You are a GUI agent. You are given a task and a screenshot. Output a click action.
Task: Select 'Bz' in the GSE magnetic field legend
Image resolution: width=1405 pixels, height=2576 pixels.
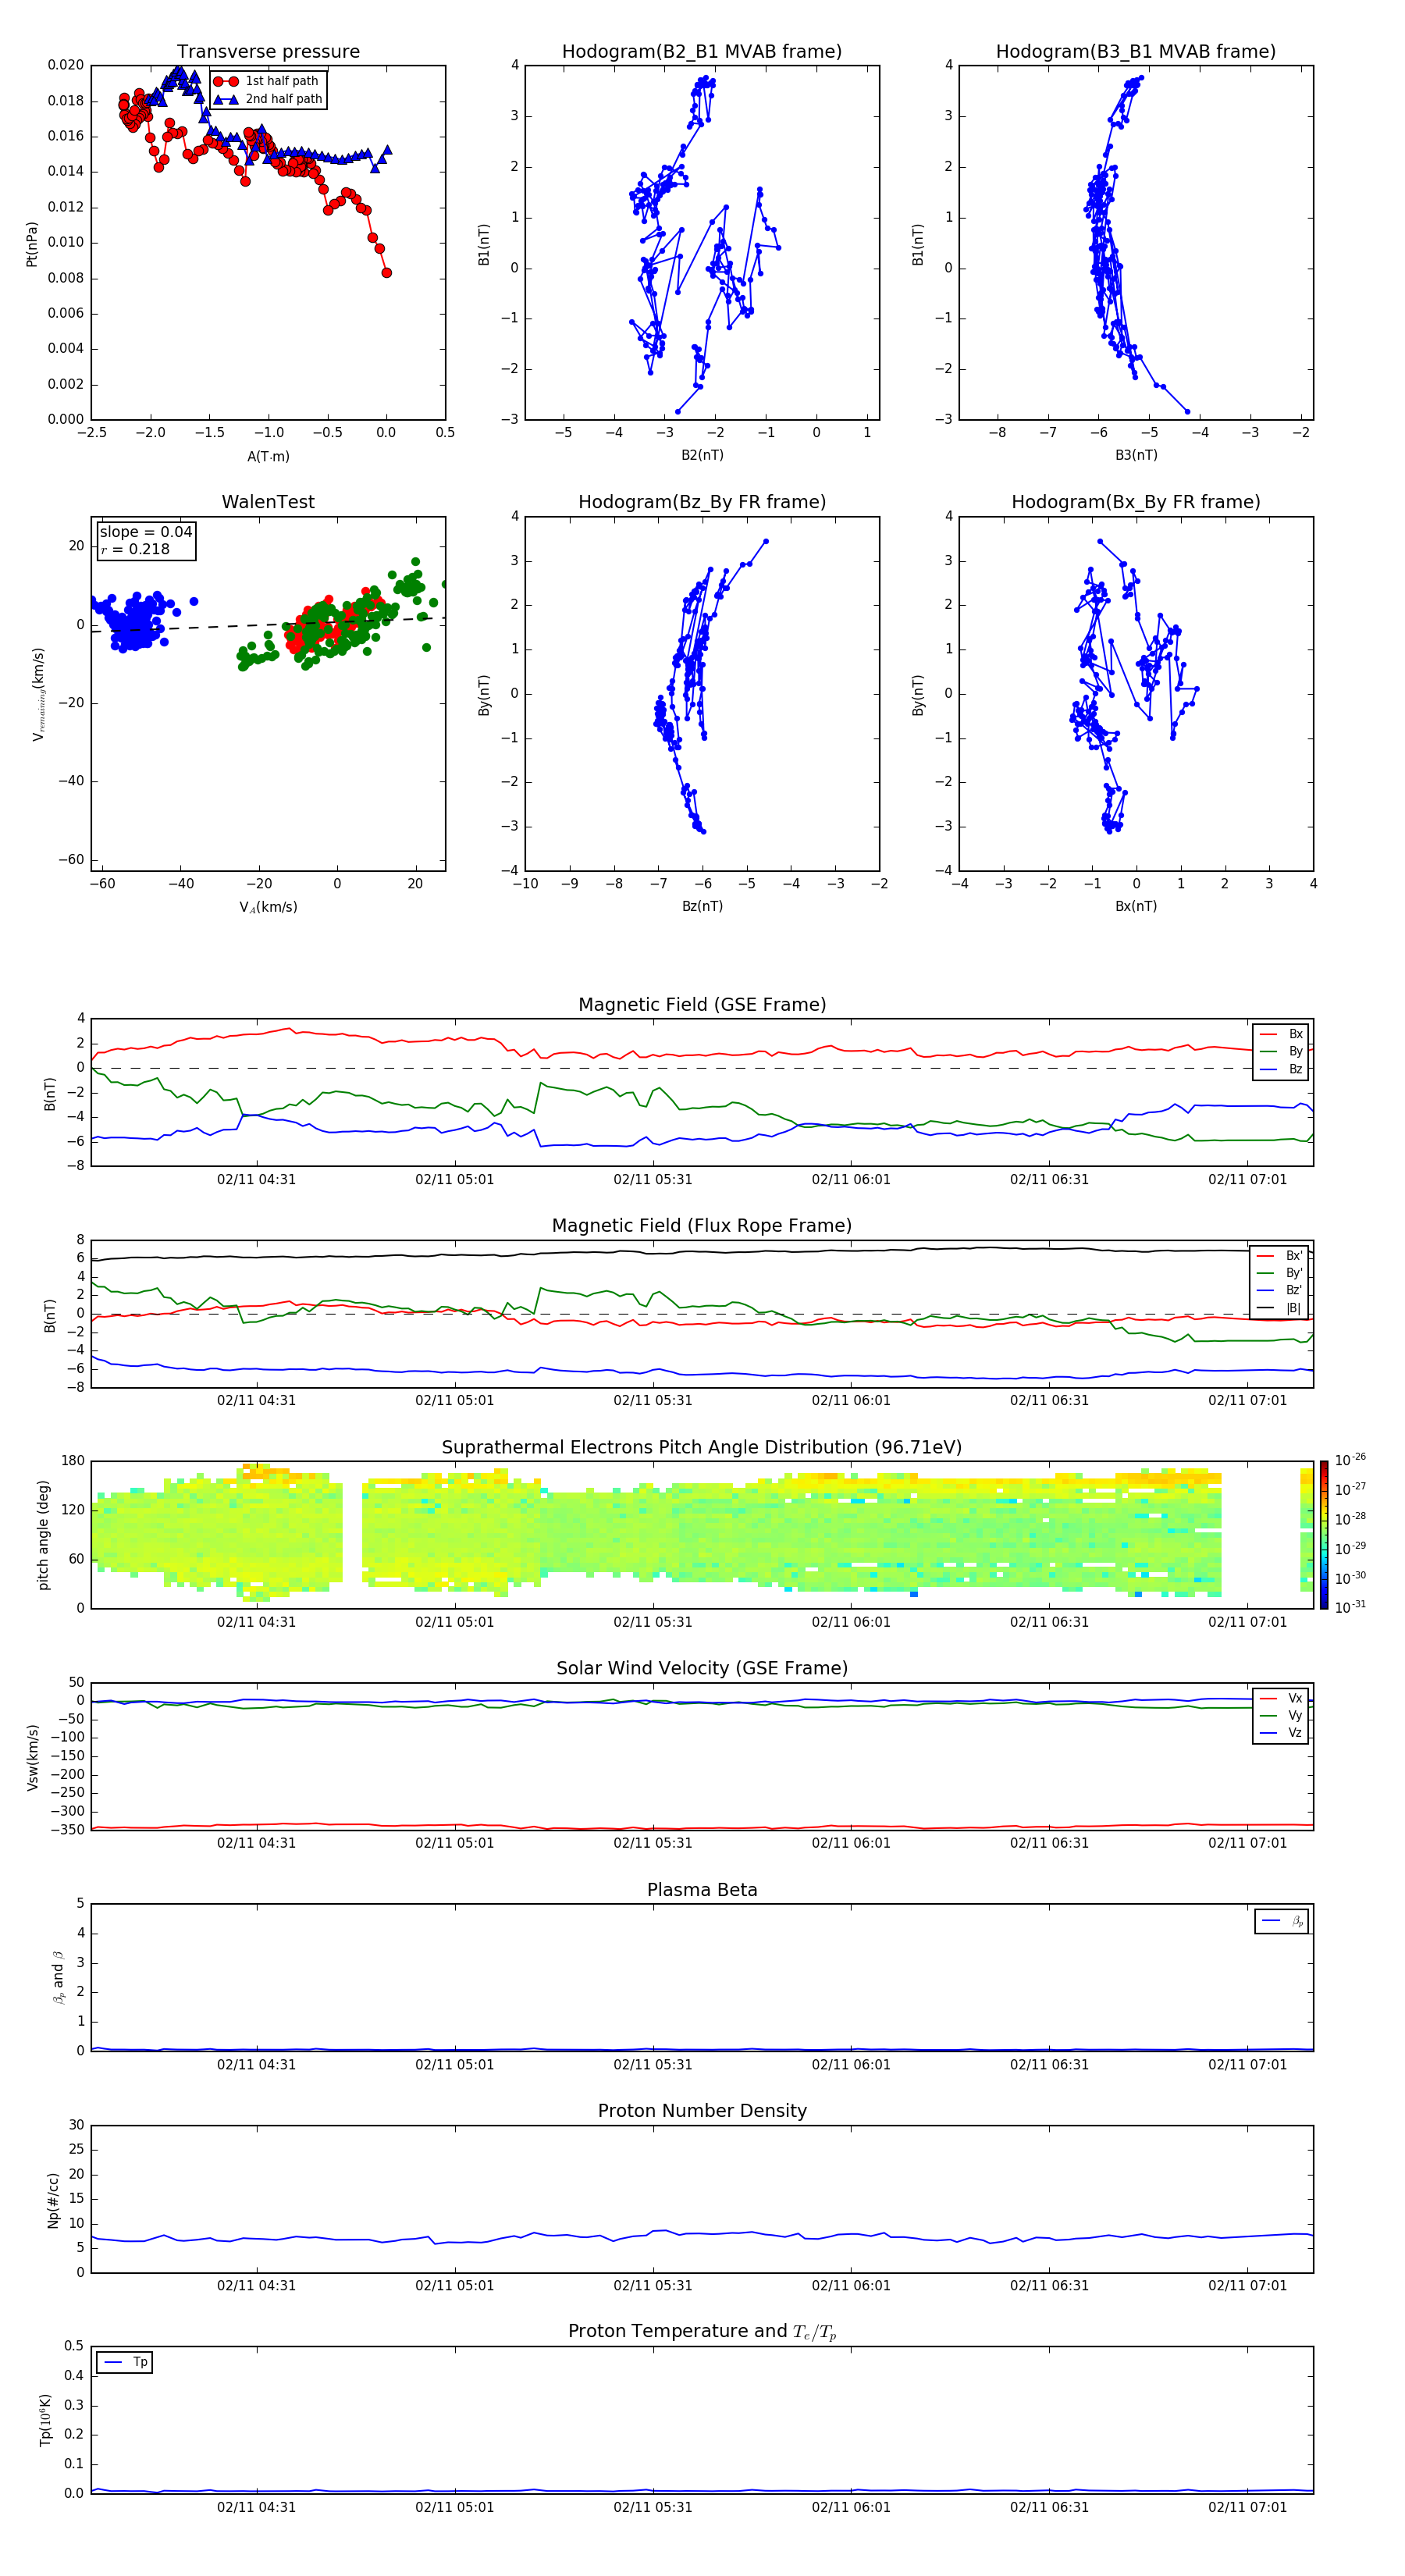[x=1282, y=1069]
